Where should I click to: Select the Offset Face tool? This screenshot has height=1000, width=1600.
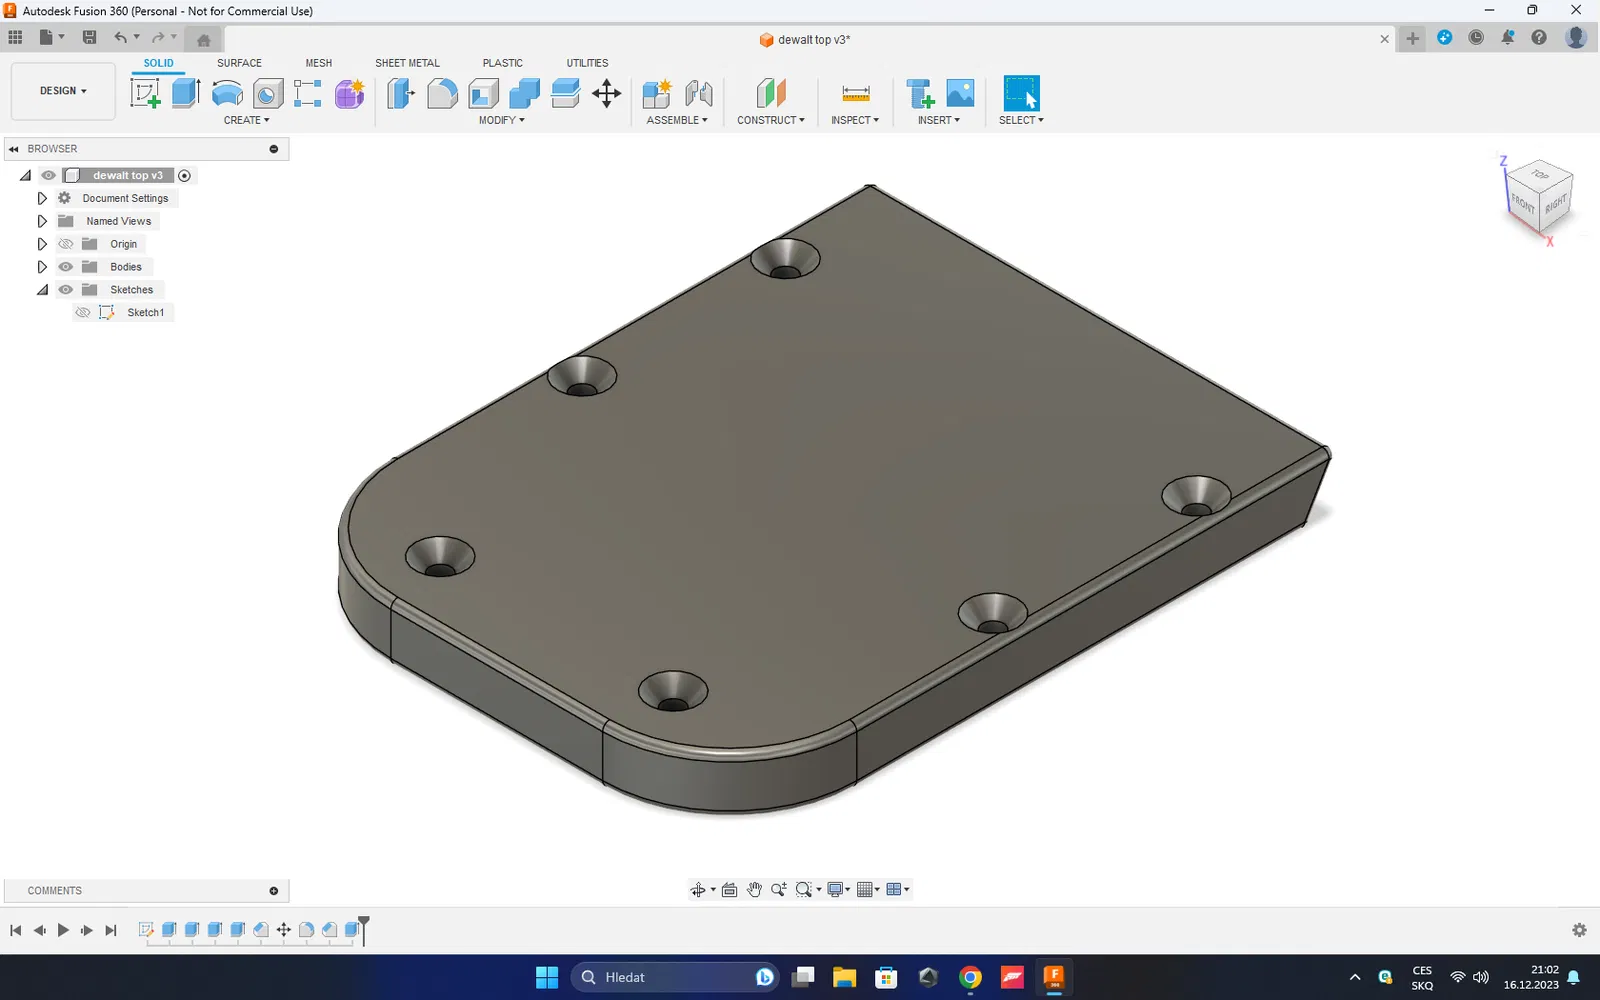coord(565,94)
